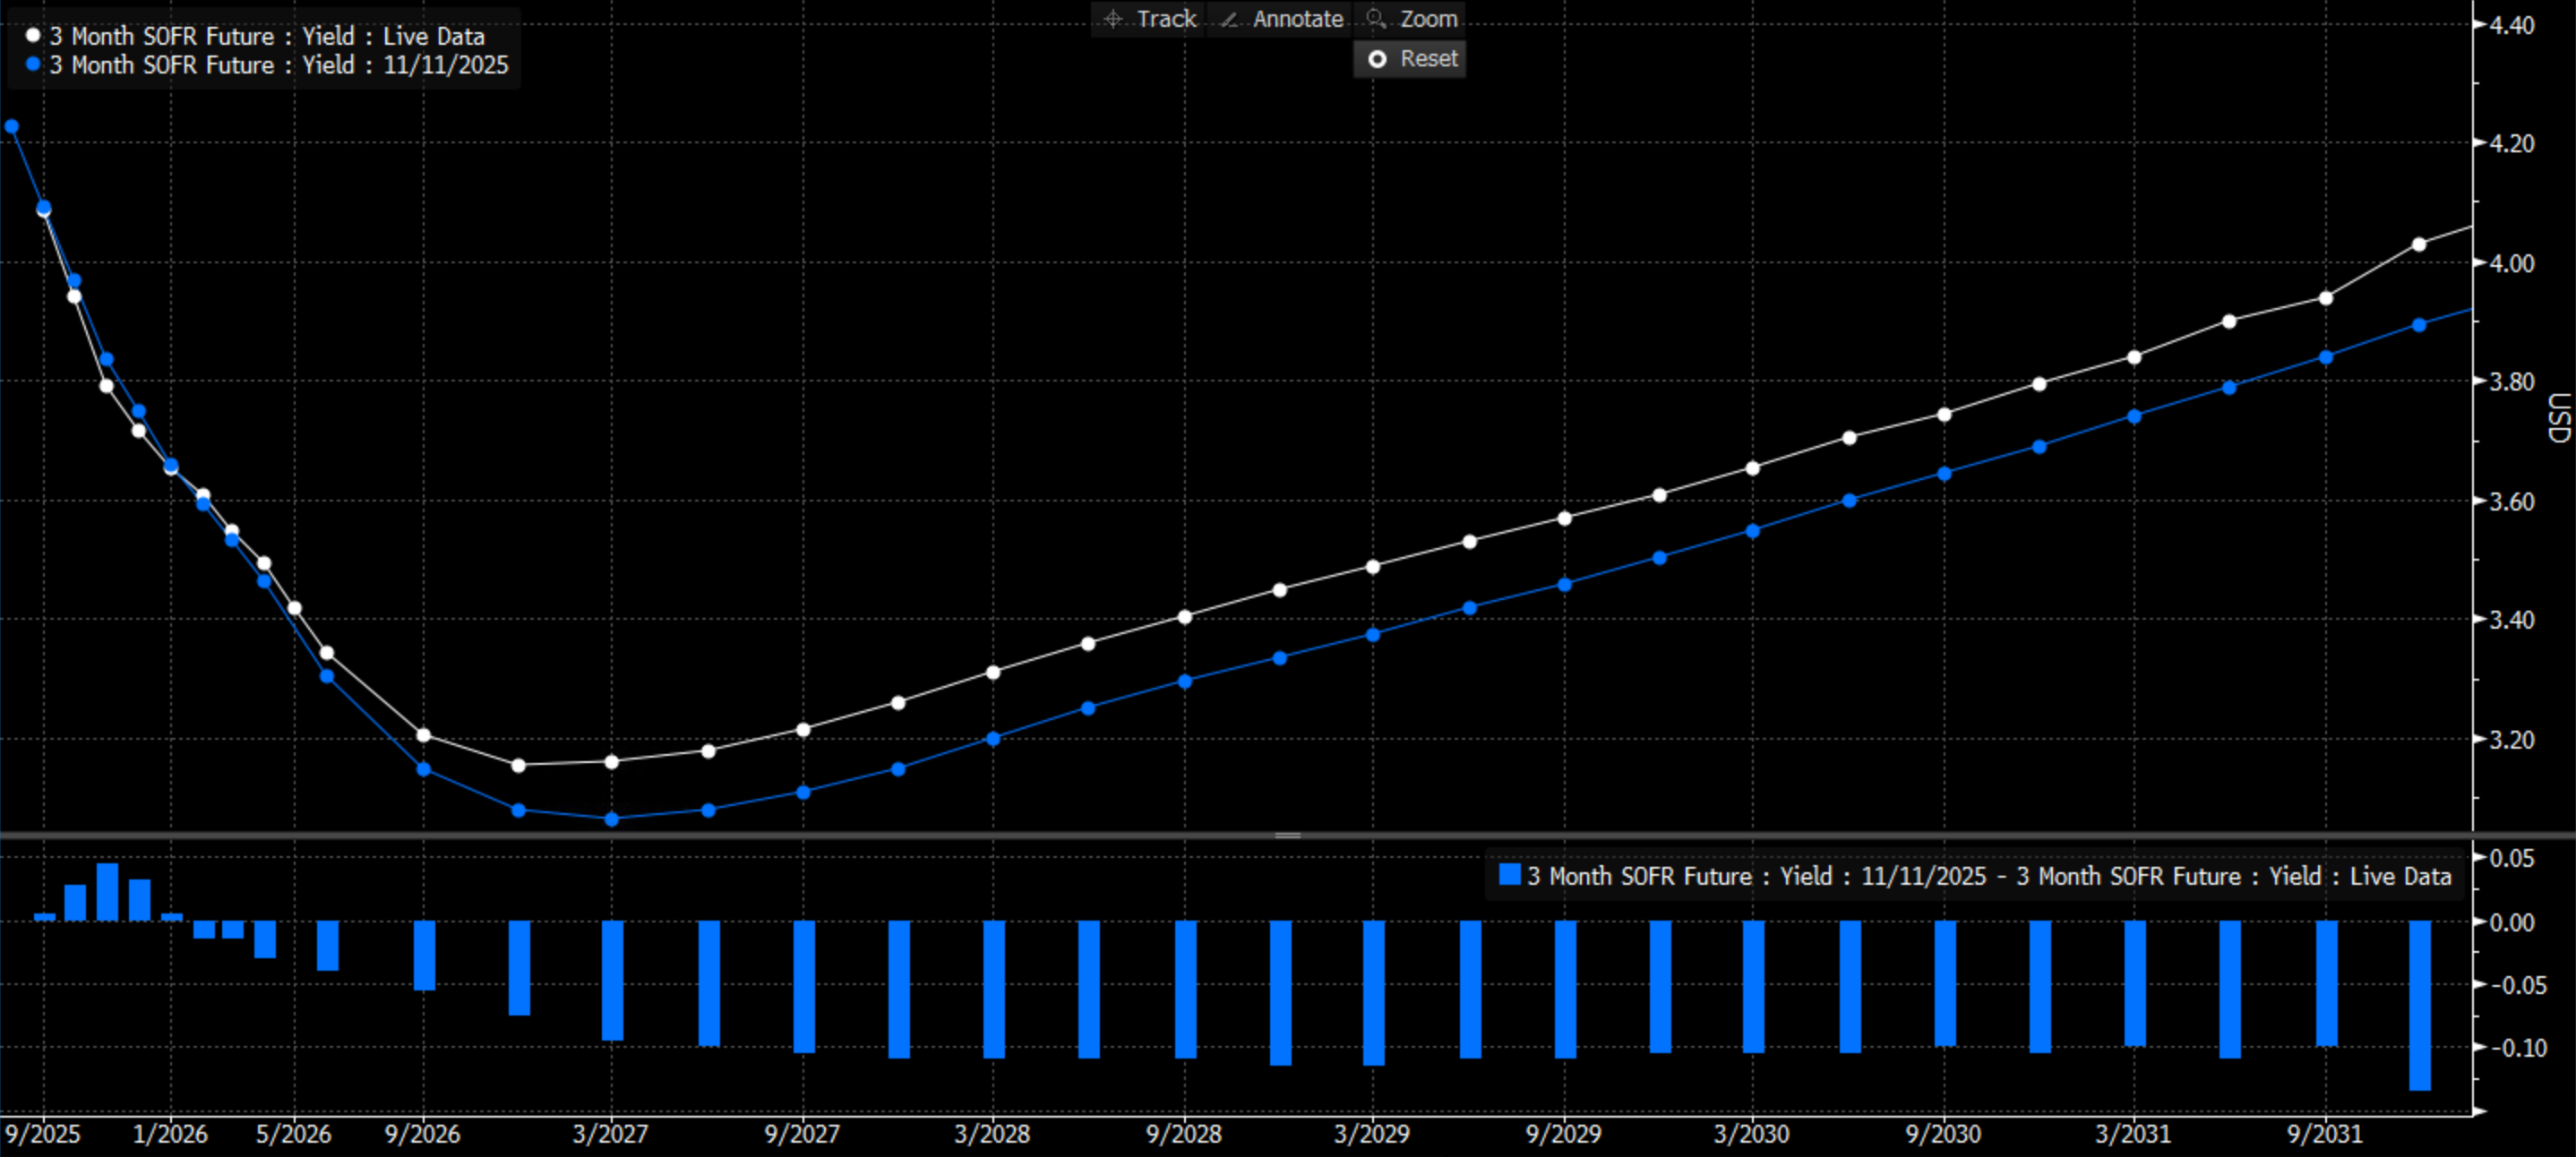The image size is (2576, 1157).
Task: Select the rightmost white Live Data point
Action: click(x=2418, y=244)
